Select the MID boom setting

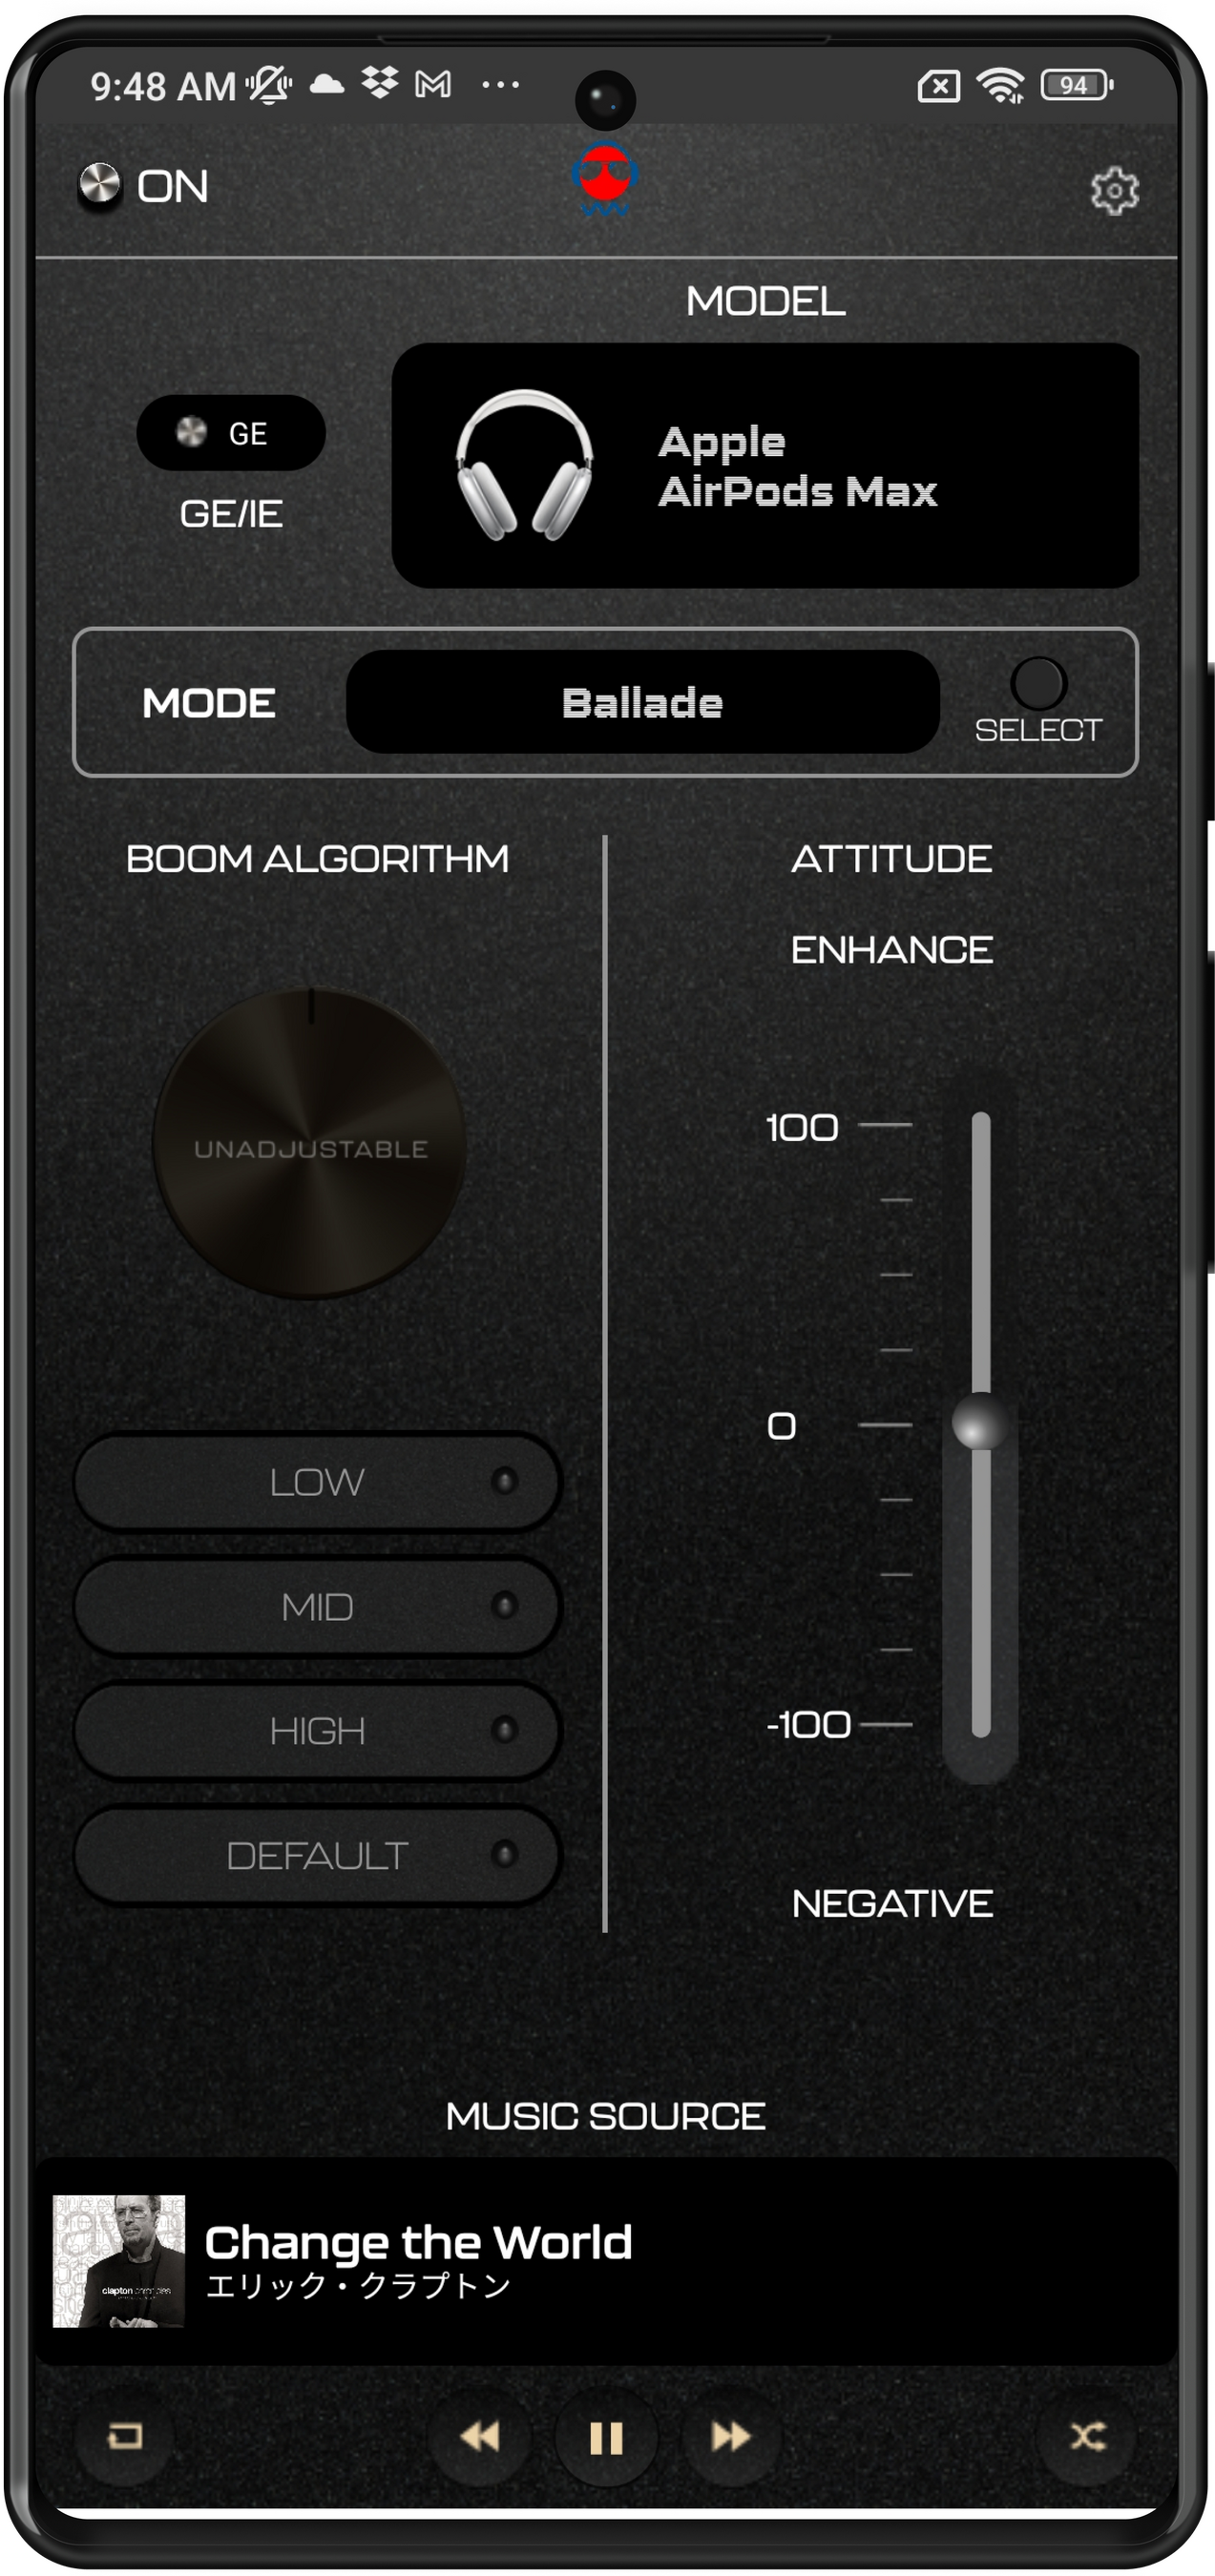coord(317,1606)
